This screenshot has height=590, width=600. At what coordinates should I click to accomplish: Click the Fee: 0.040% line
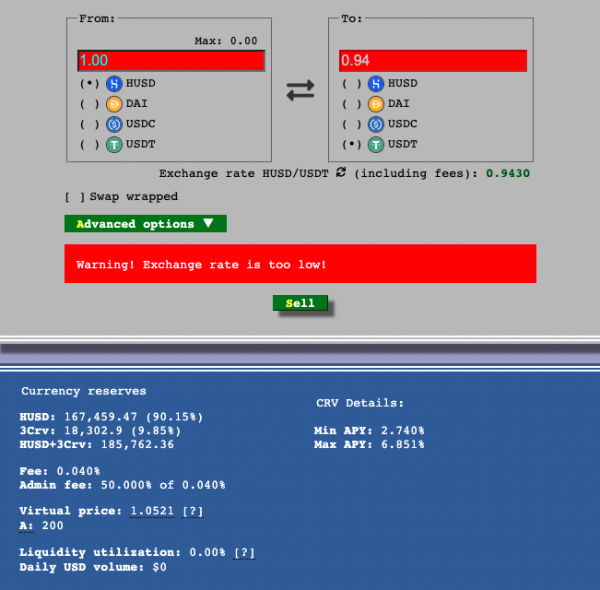tap(60, 471)
